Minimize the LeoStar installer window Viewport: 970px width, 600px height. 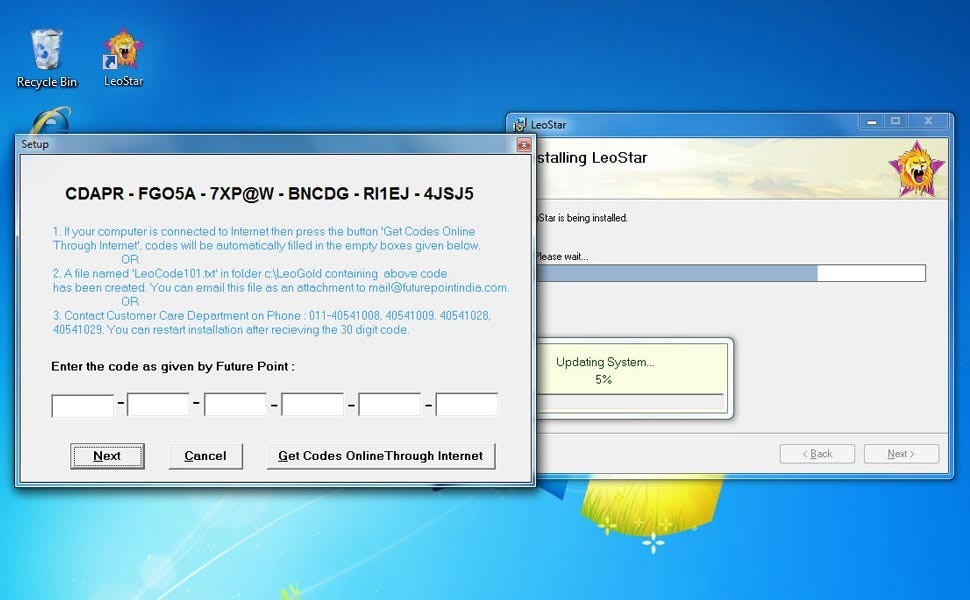click(x=872, y=122)
